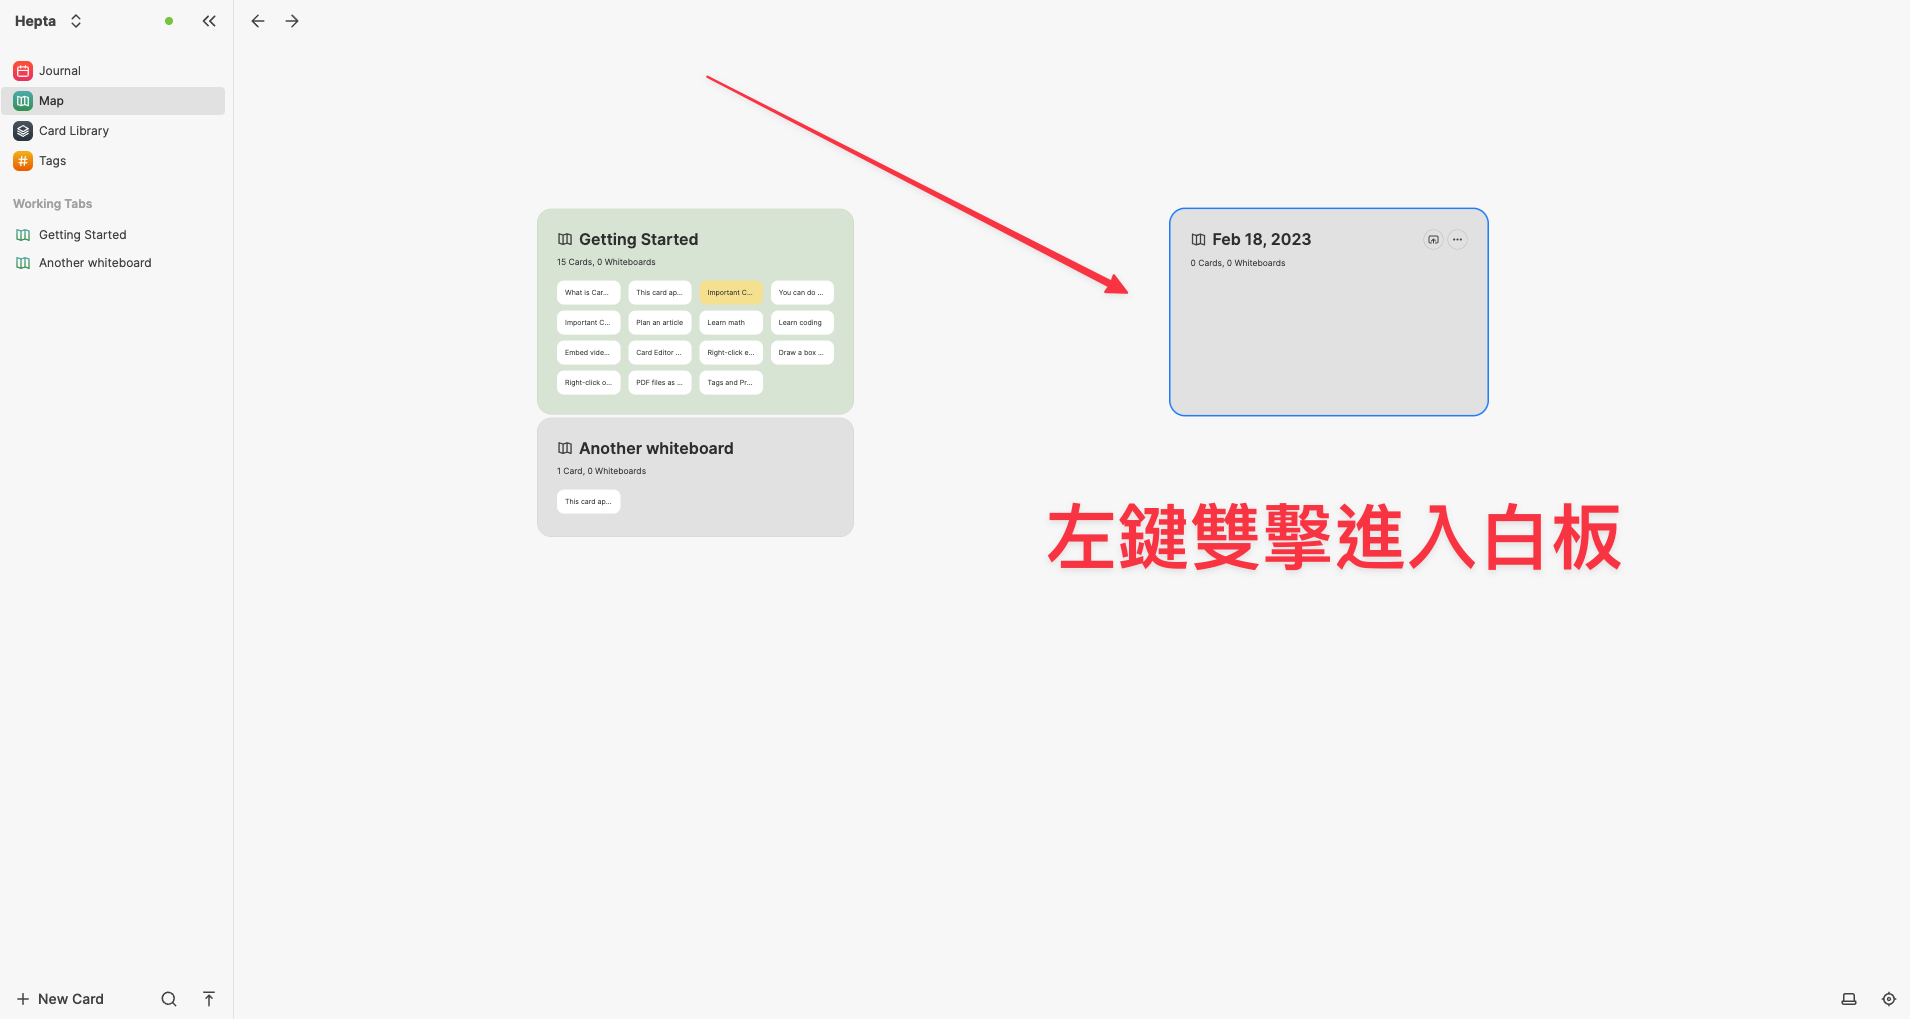Open the Journal from the sidebar

(x=59, y=70)
